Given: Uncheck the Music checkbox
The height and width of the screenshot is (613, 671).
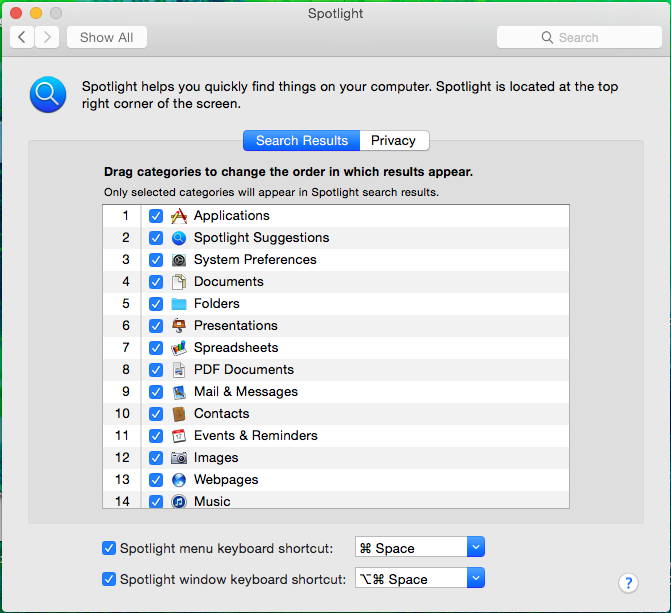Looking at the screenshot, I should point(156,501).
